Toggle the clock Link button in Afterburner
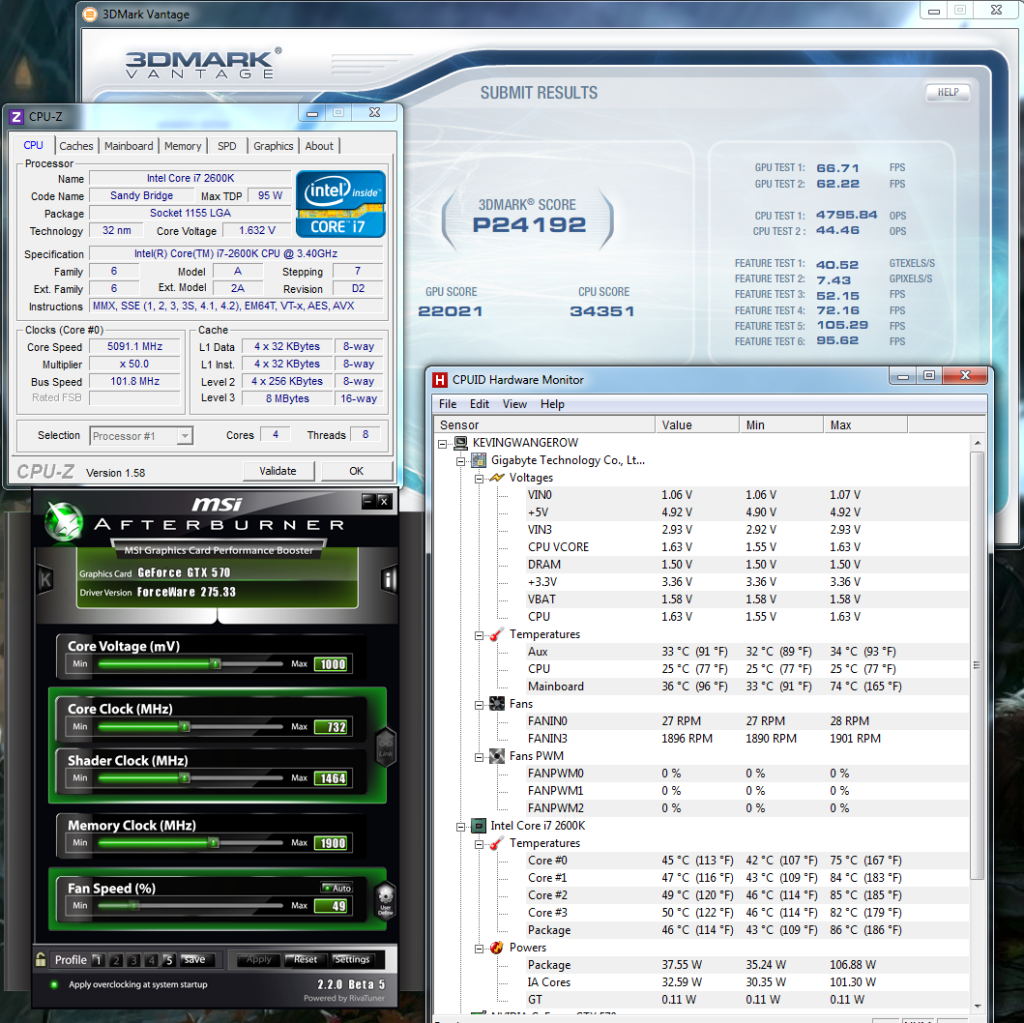Viewport: 1024px width, 1023px height. 386,749
